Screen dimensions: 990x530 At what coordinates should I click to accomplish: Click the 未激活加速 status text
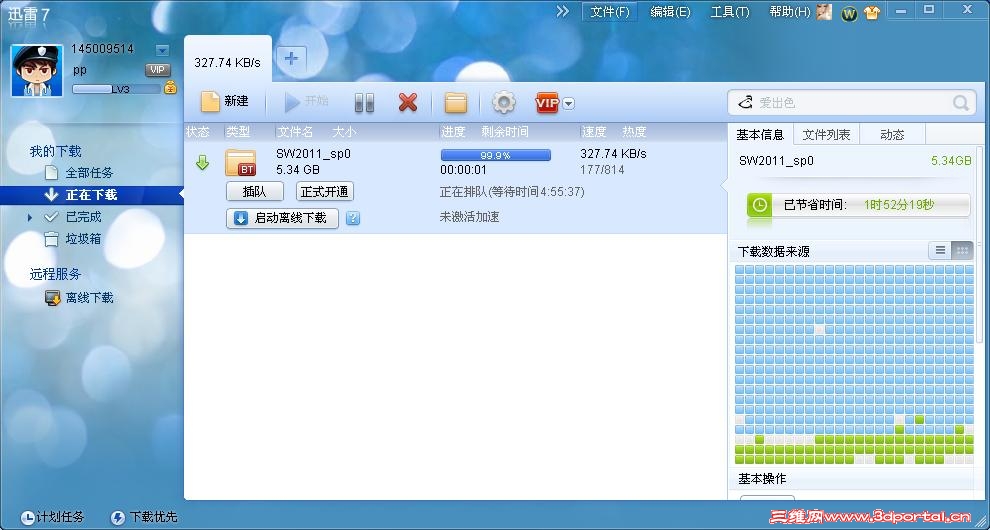tap(469, 217)
